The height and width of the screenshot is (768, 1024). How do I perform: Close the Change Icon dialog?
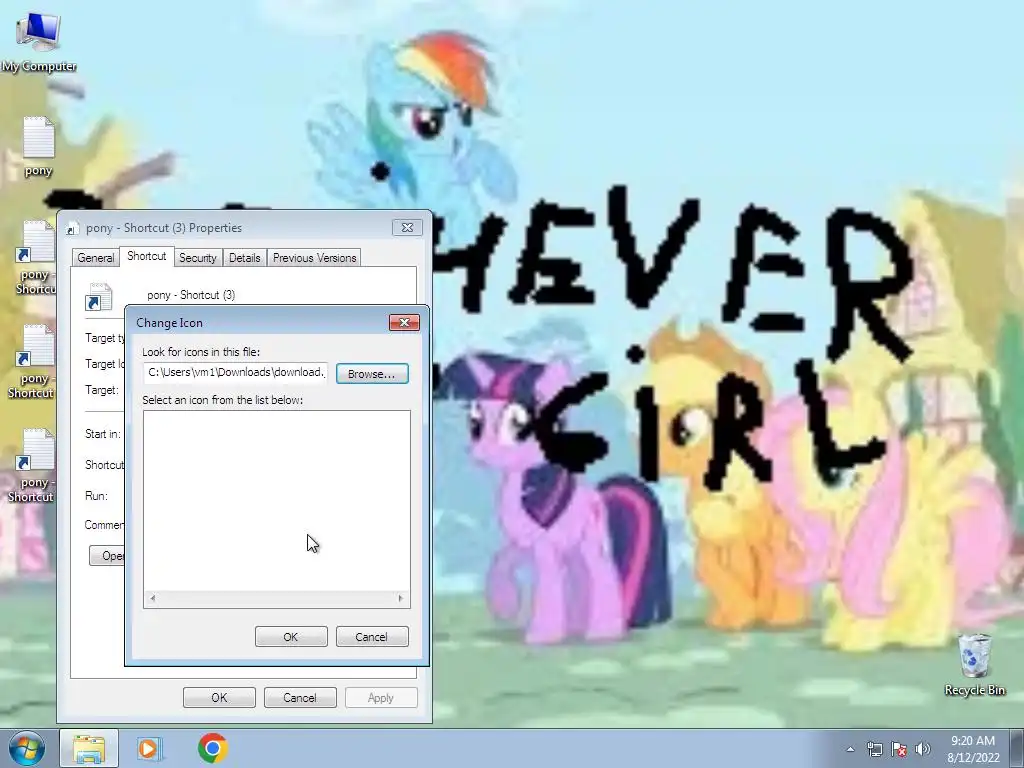point(404,323)
